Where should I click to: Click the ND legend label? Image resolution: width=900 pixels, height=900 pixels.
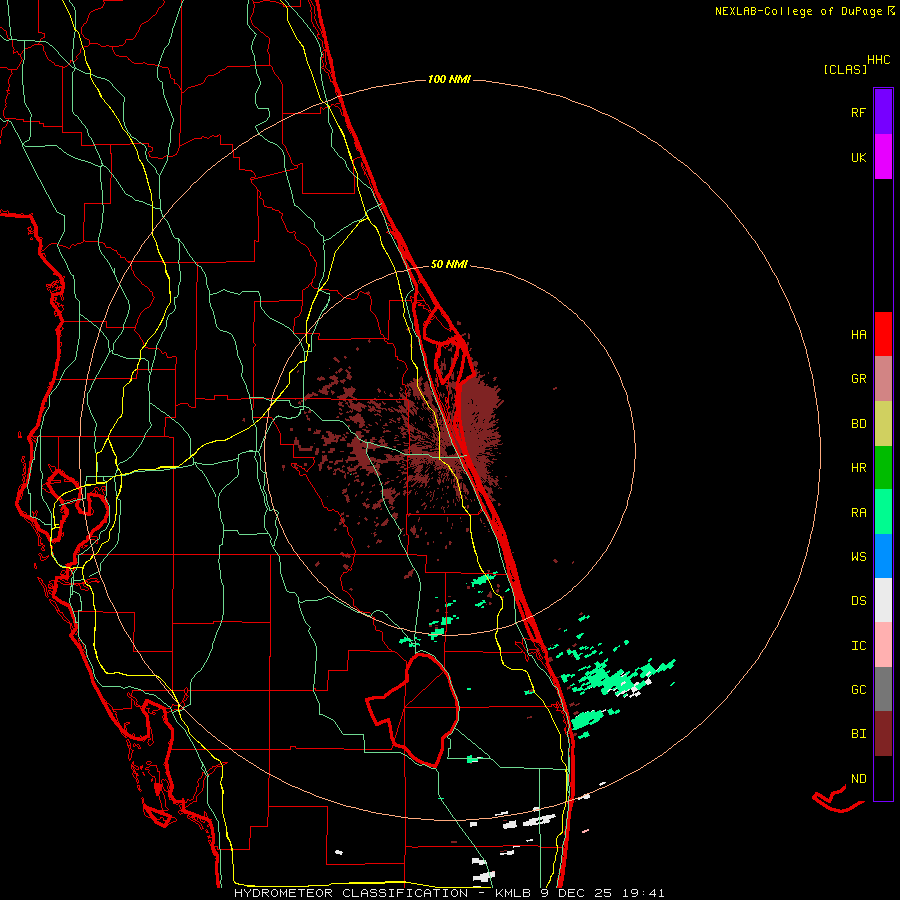(858, 779)
